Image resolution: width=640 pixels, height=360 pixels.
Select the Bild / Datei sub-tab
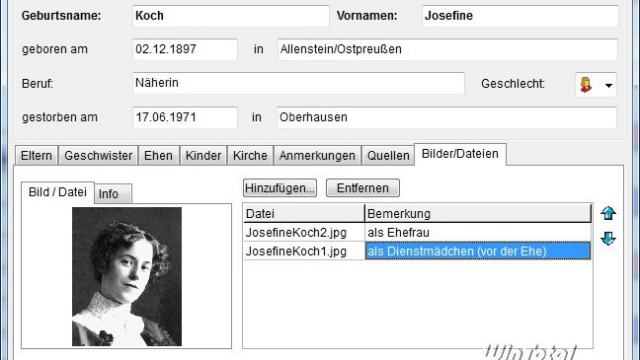(x=58, y=192)
